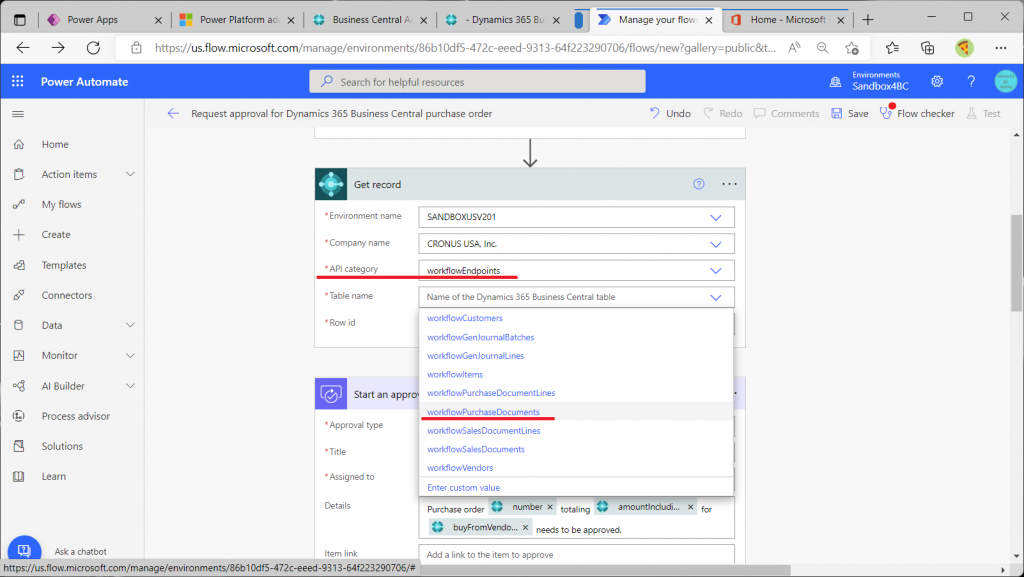Click the Environments icon in header
Image resolution: width=1024 pixels, height=577 pixels.
coord(835,82)
